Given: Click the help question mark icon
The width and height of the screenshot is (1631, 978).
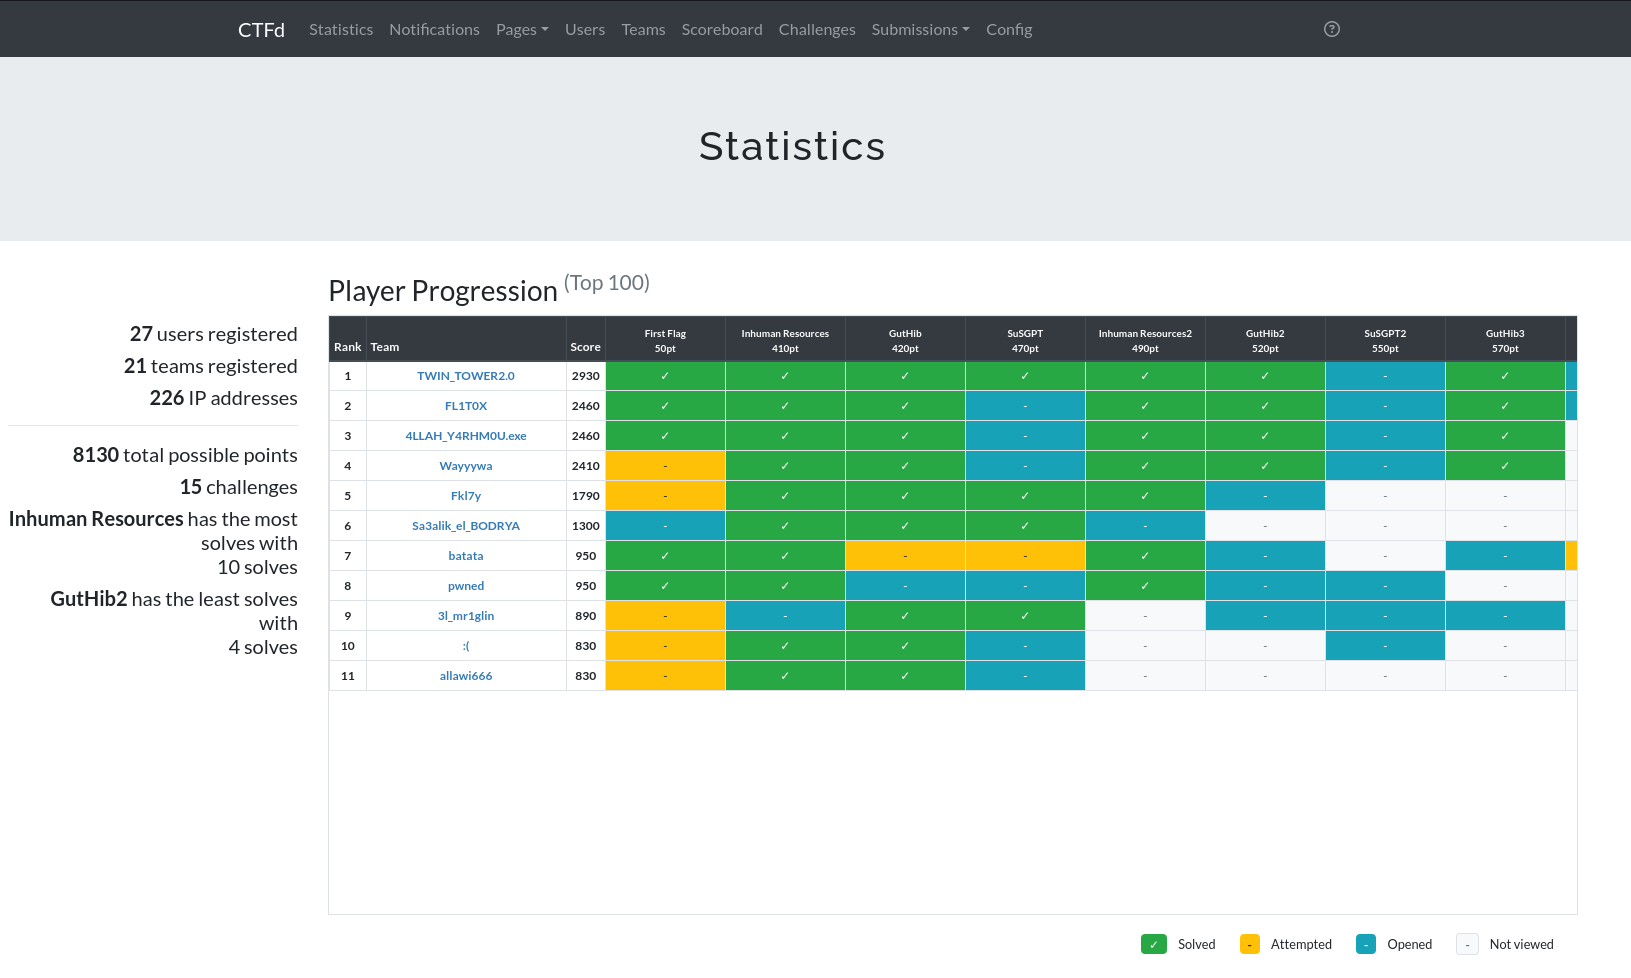Looking at the screenshot, I should (1331, 29).
